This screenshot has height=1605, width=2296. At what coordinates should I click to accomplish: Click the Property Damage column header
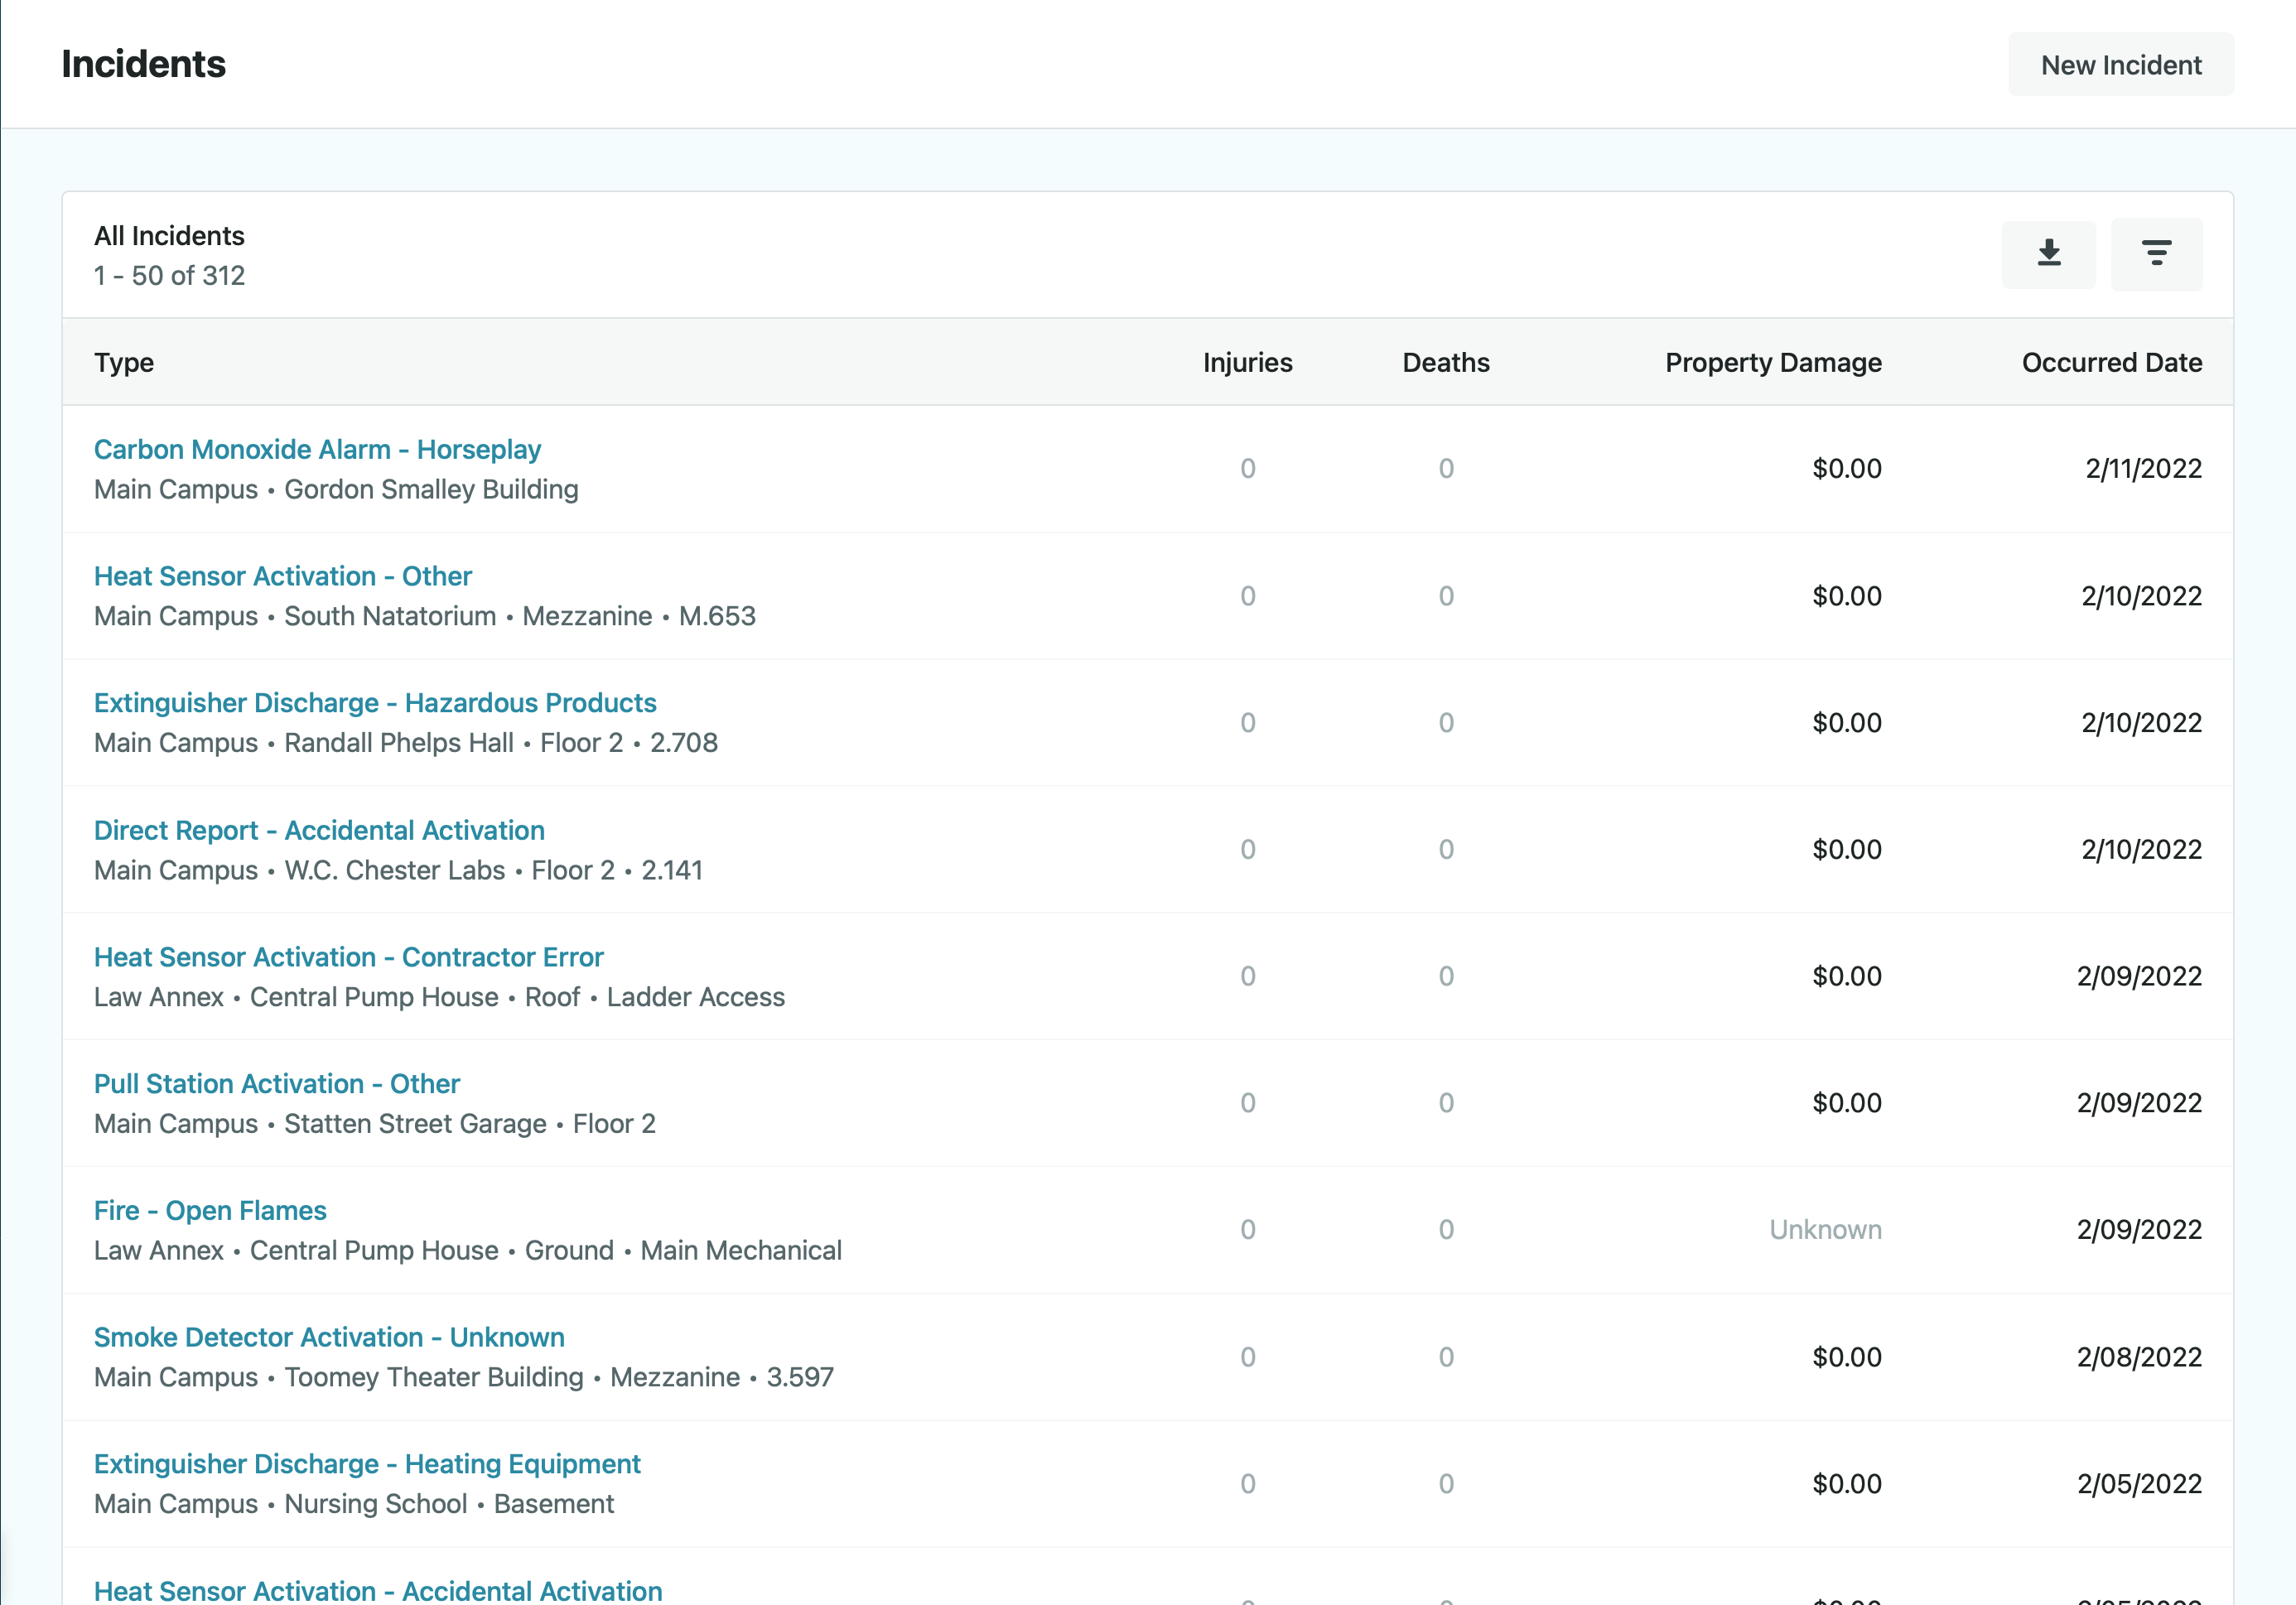(1772, 363)
